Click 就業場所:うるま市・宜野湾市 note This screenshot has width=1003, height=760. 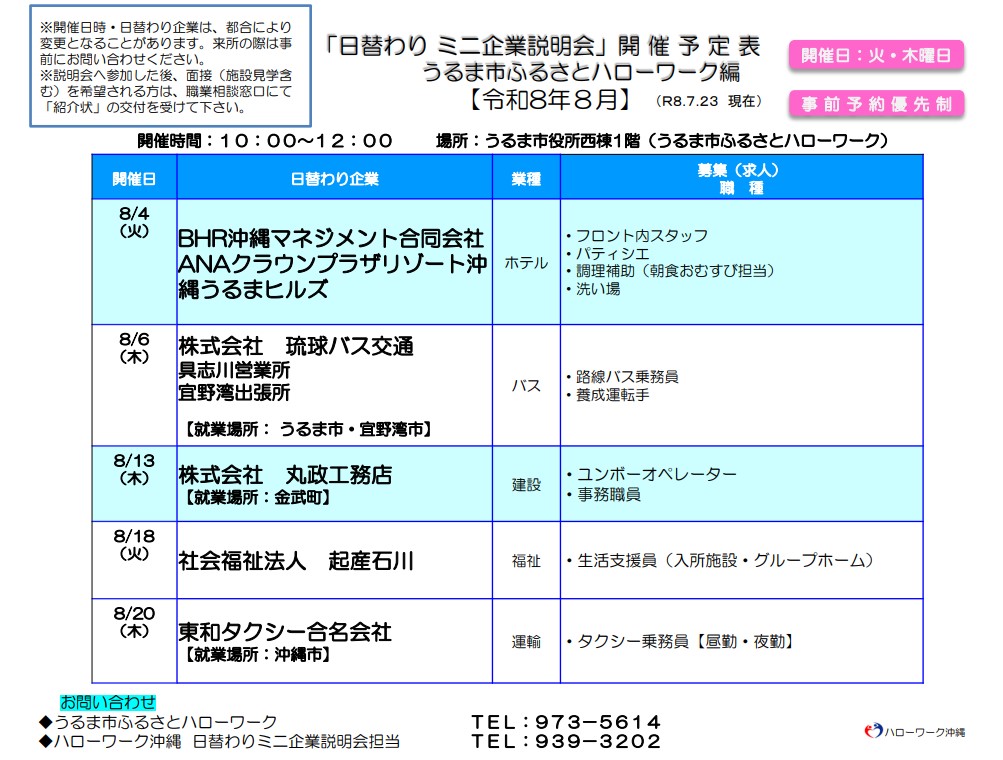[309, 429]
